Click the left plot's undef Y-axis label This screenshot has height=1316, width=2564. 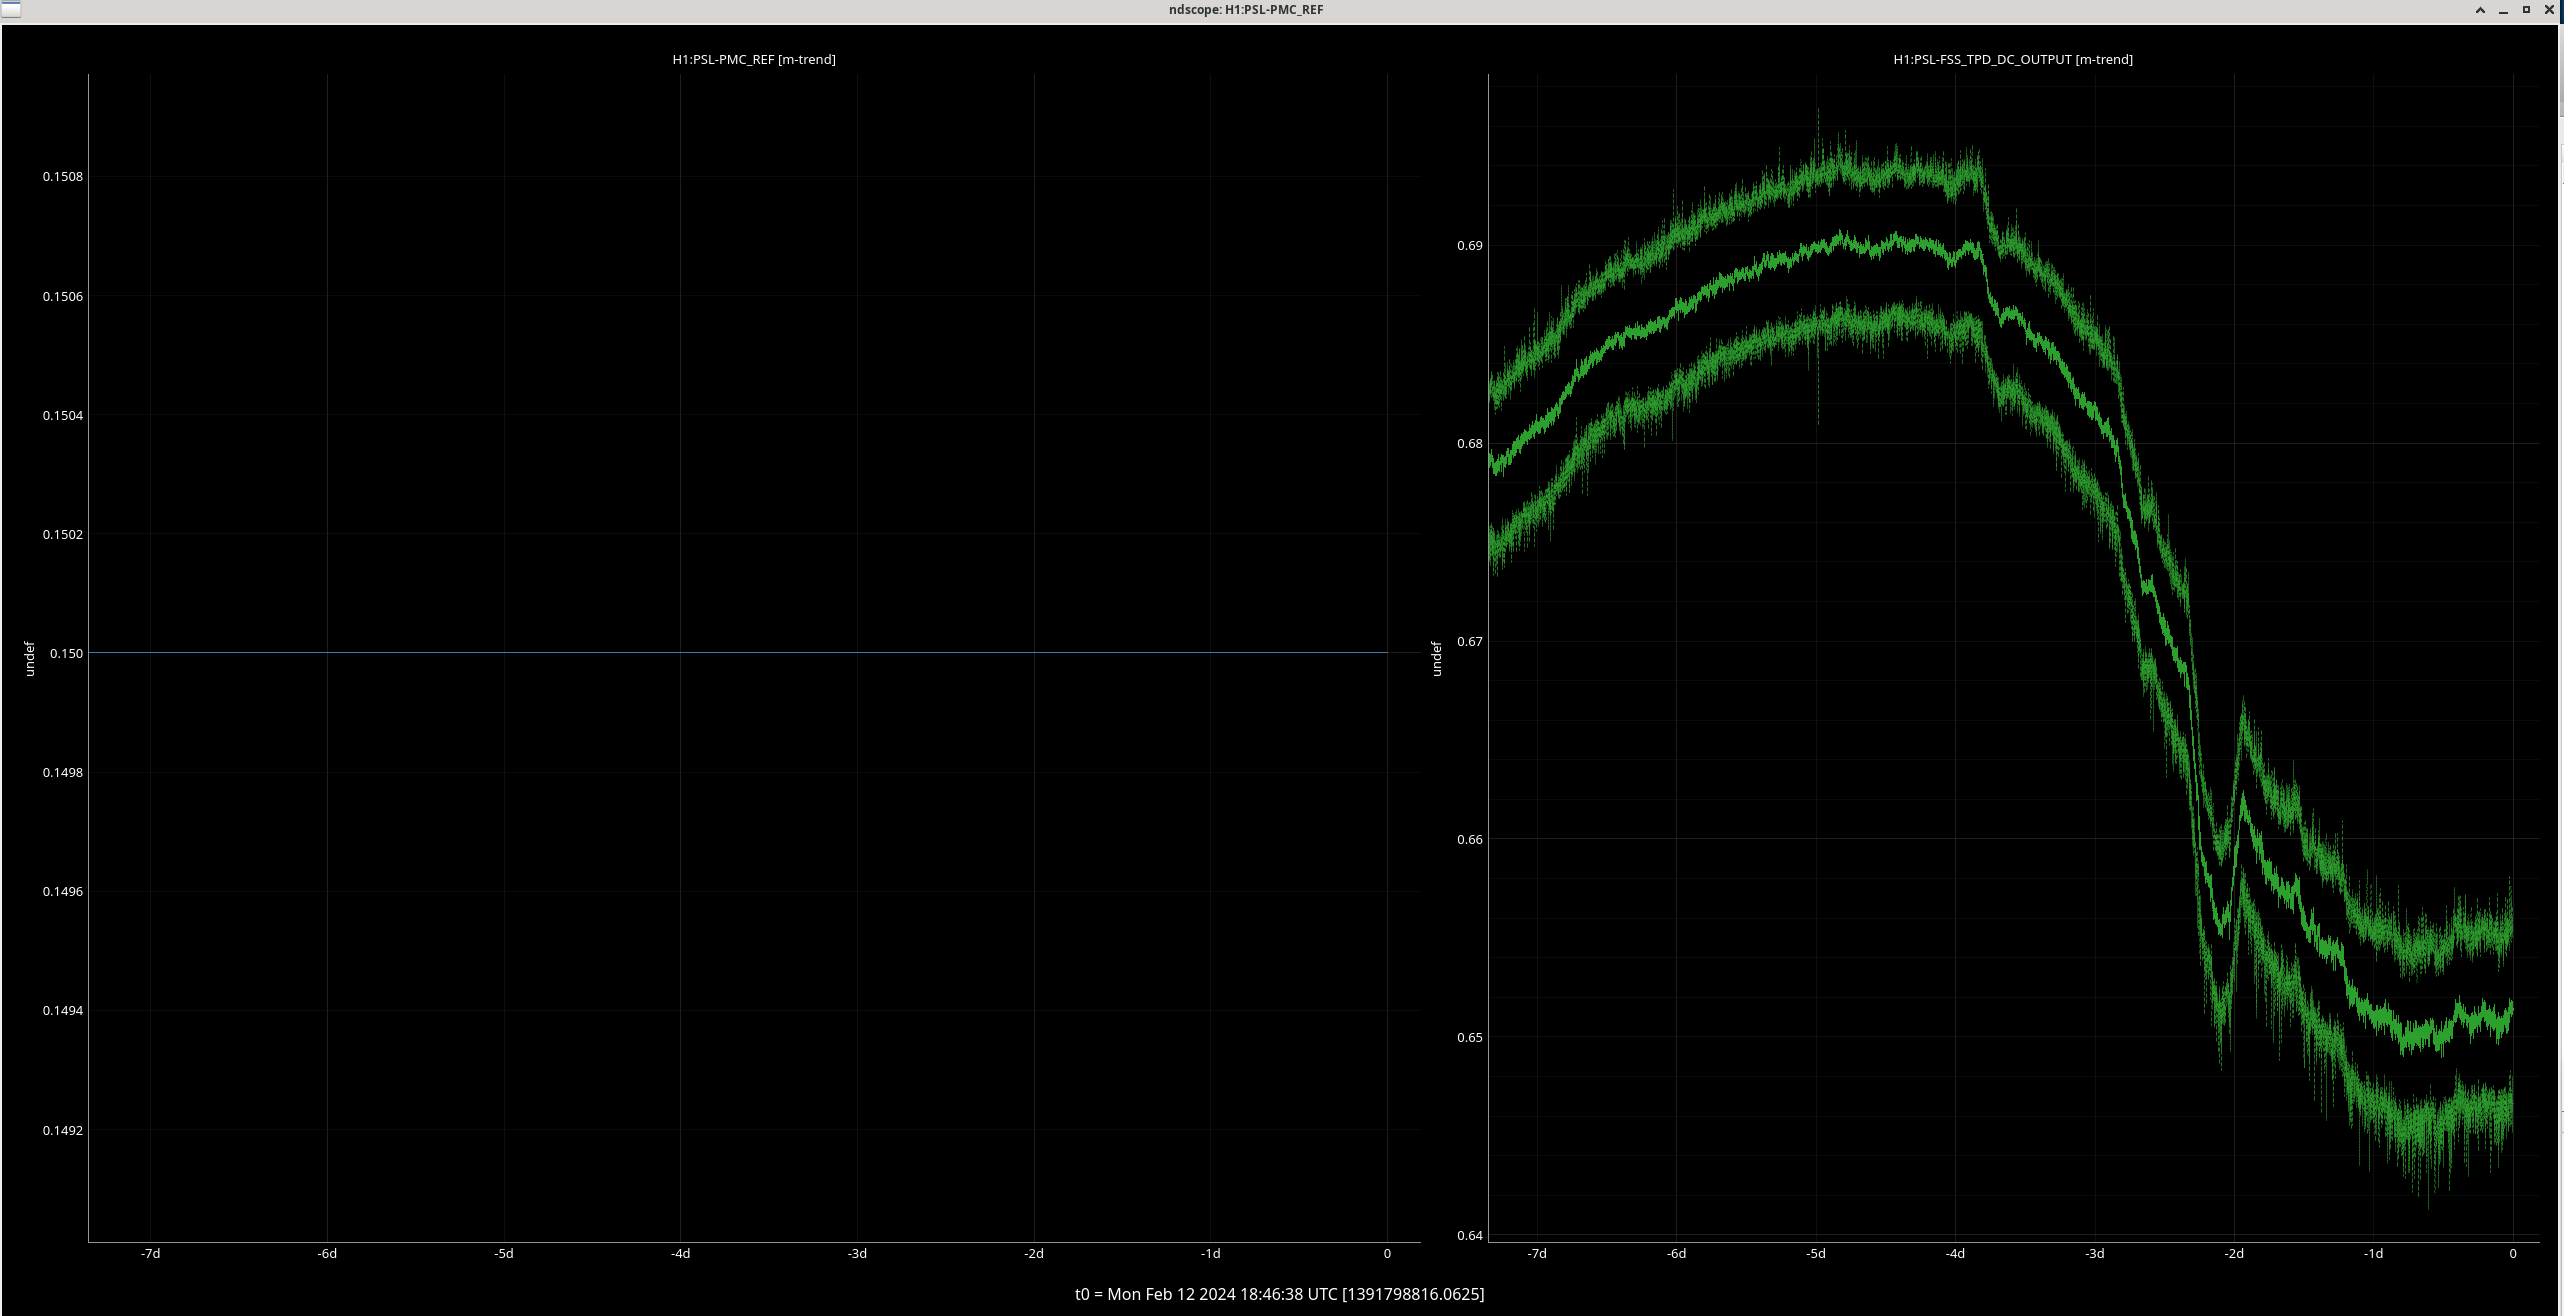click(x=30, y=659)
